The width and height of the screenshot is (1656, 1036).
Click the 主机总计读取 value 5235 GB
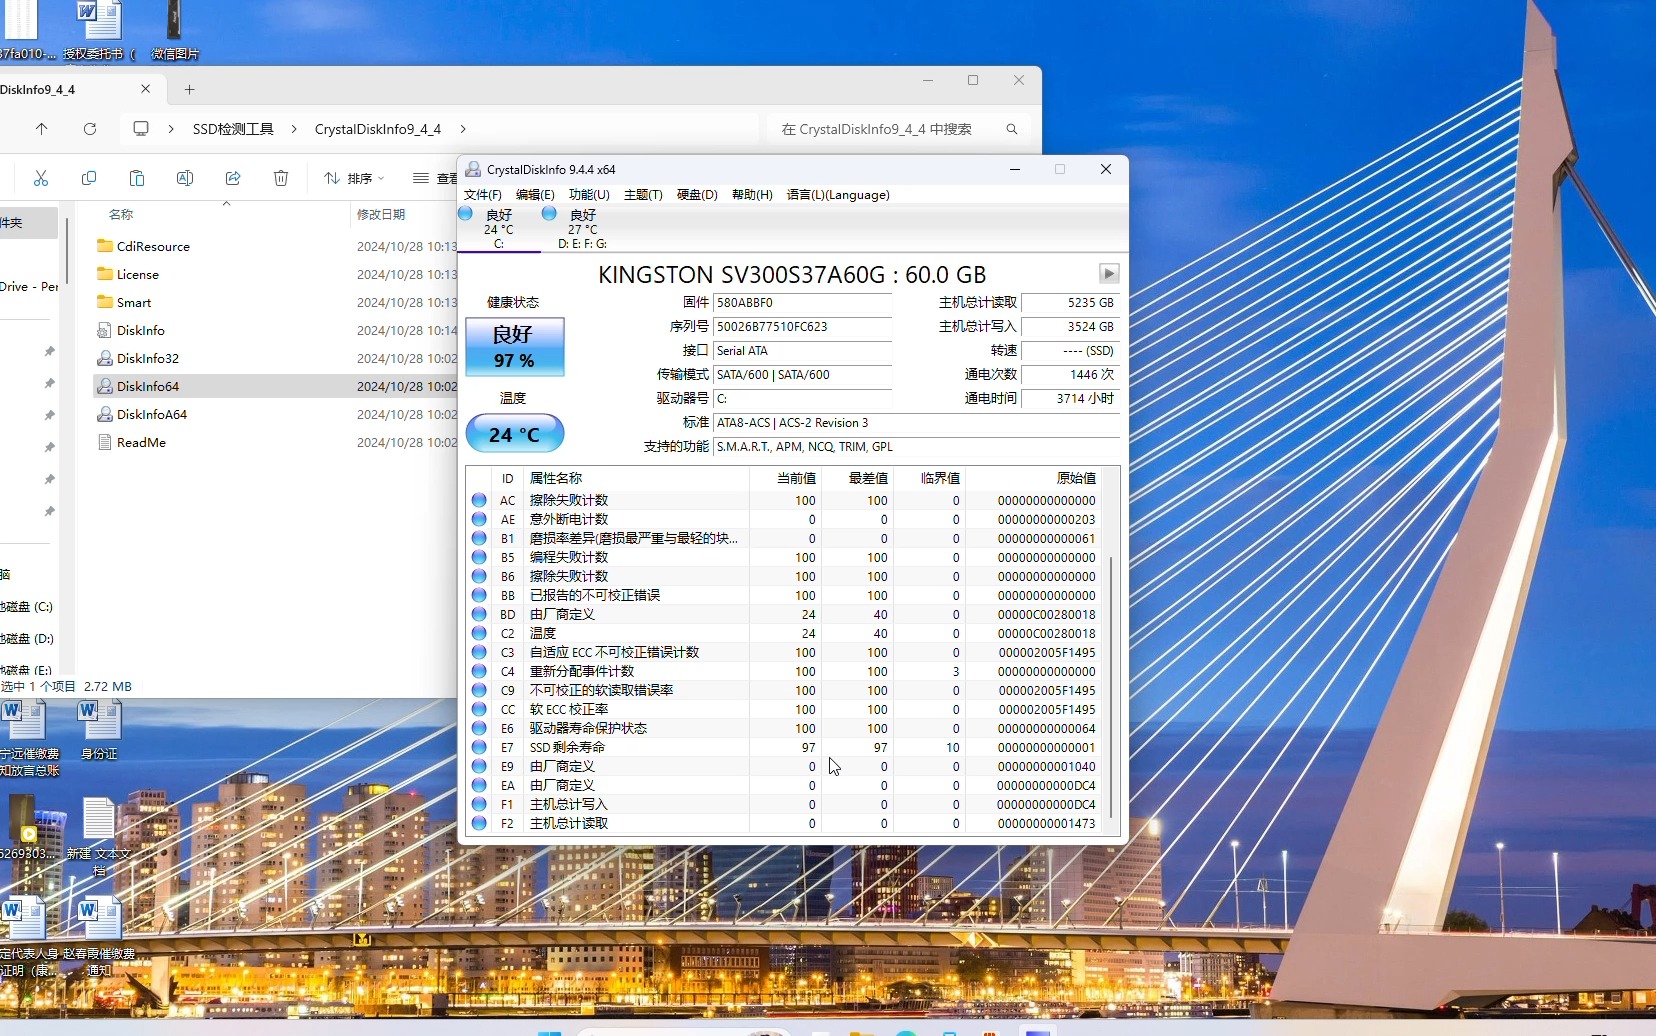click(1070, 303)
